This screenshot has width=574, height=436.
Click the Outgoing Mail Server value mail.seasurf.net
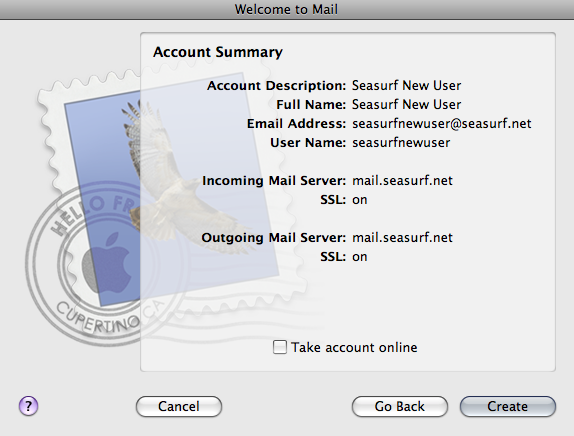[x=402, y=238]
